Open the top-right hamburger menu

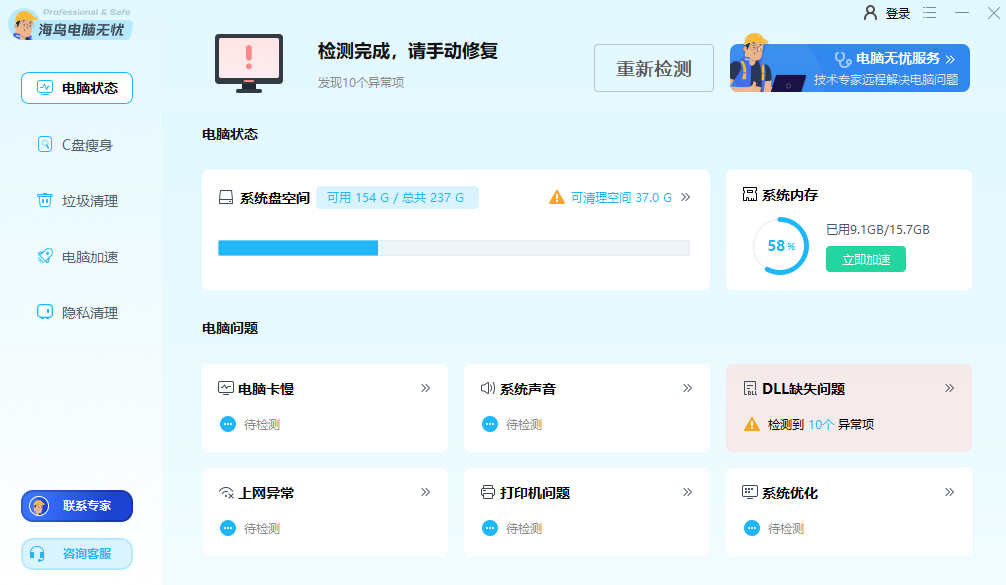pyautogui.click(x=930, y=14)
